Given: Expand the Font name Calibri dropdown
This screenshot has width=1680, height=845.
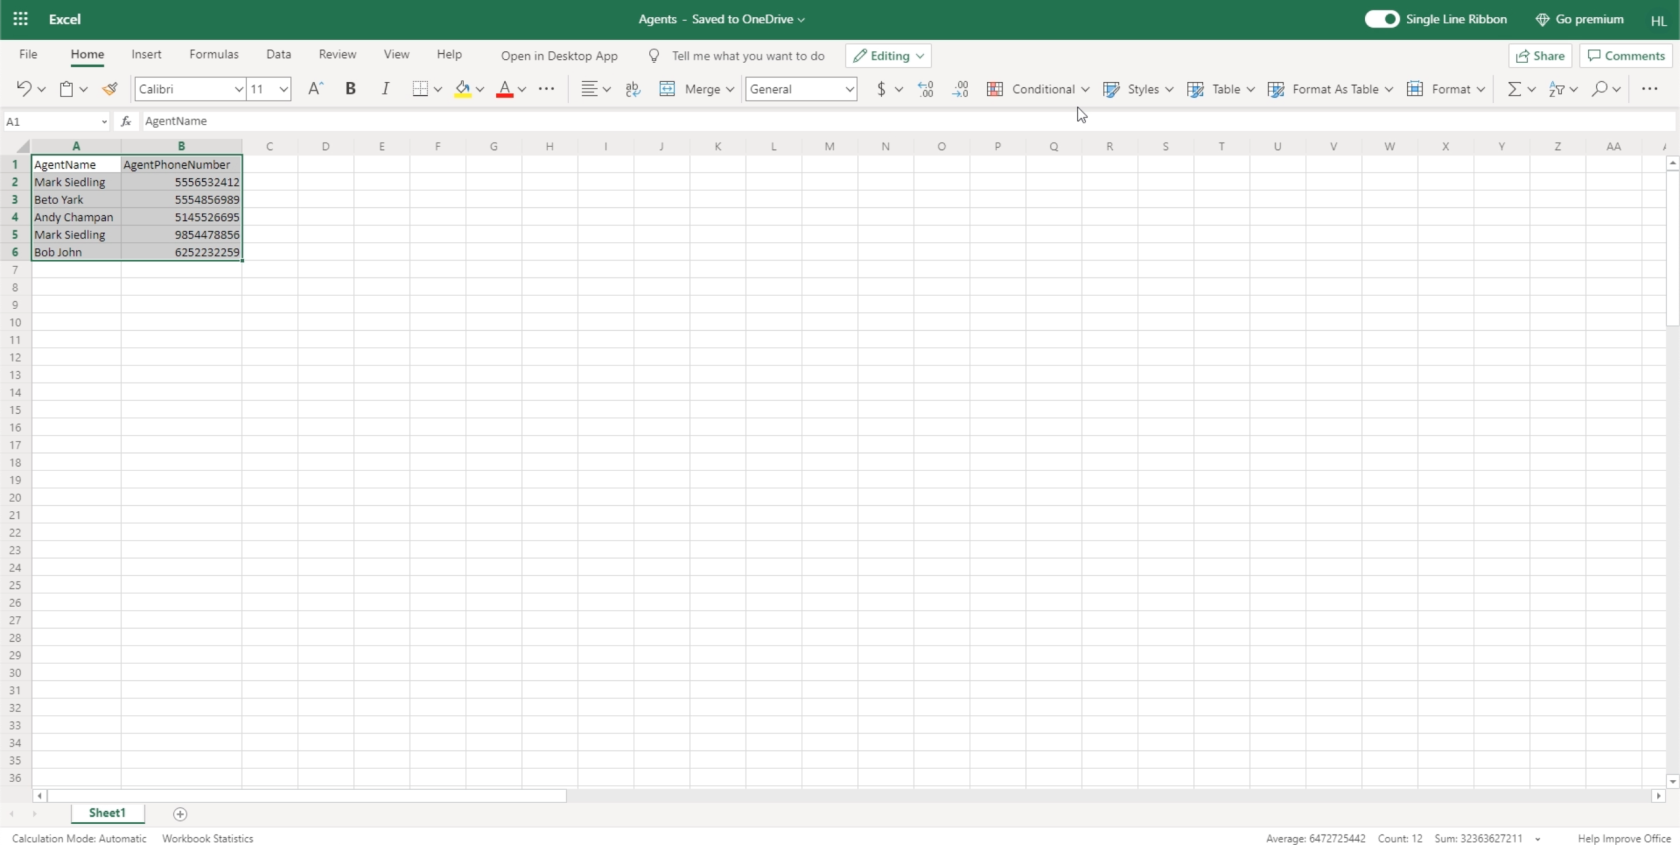Looking at the screenshot, I should (239, 89).
